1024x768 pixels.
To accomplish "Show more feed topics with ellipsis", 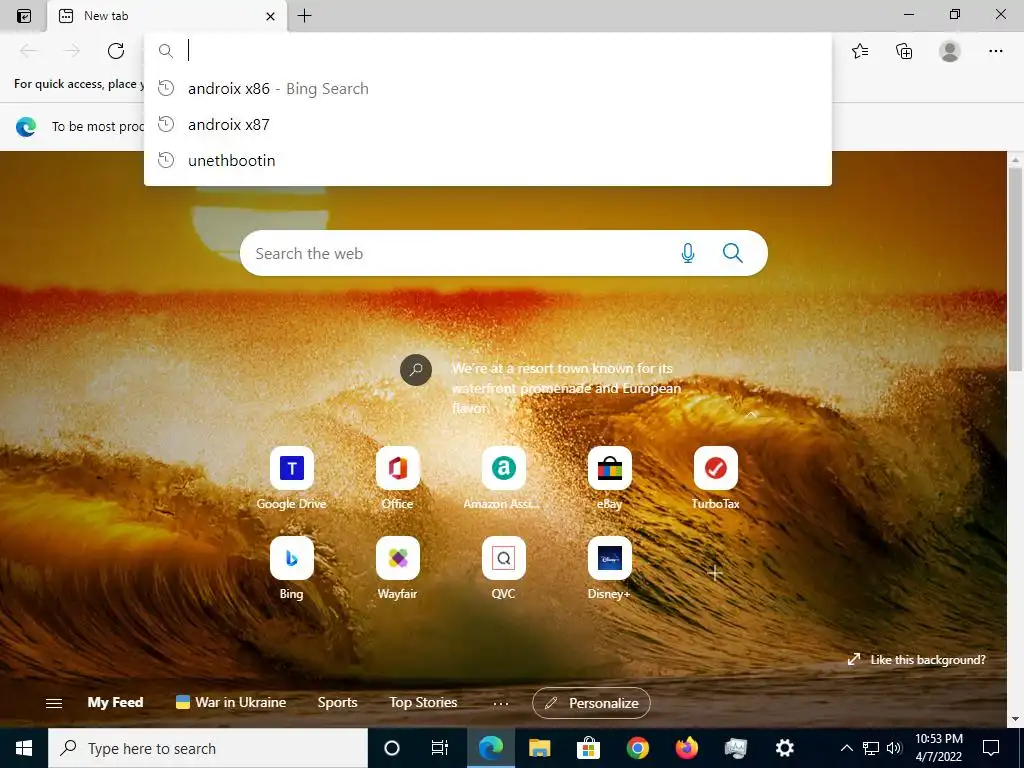I will tap(501, 703).
